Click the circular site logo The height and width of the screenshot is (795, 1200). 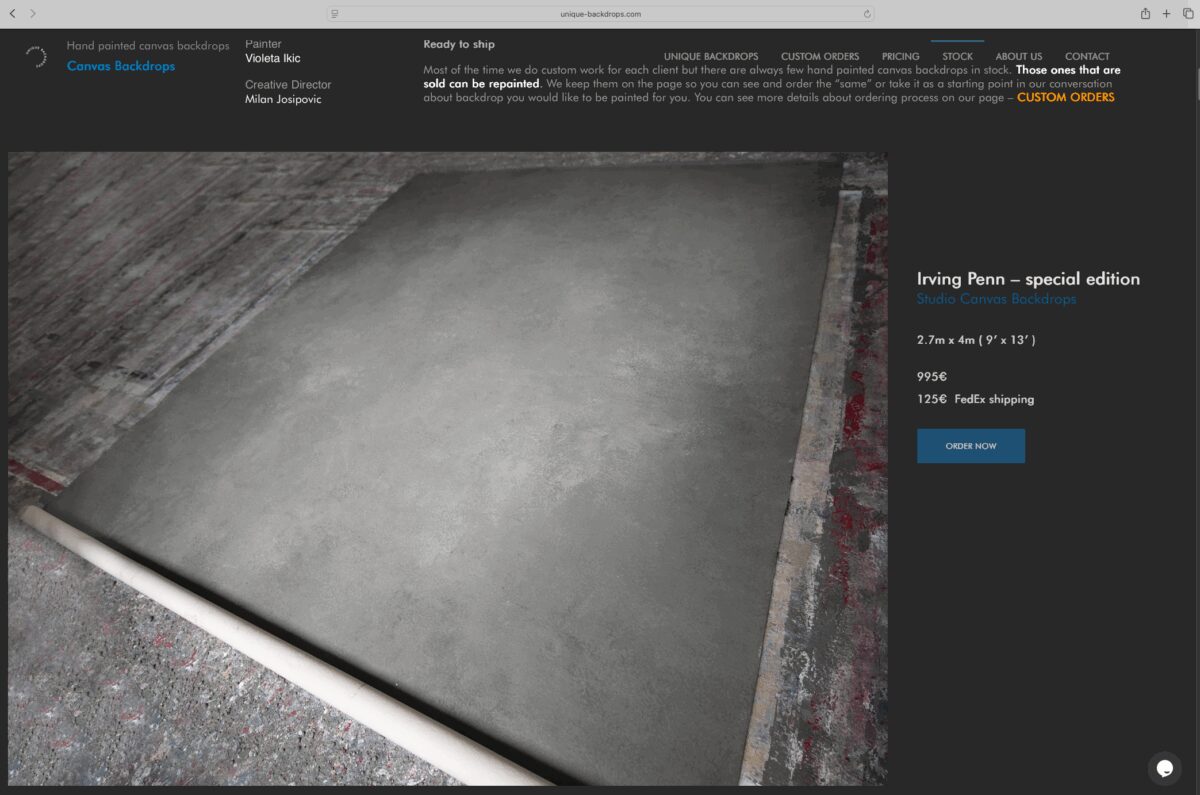[x=37, y=56]
